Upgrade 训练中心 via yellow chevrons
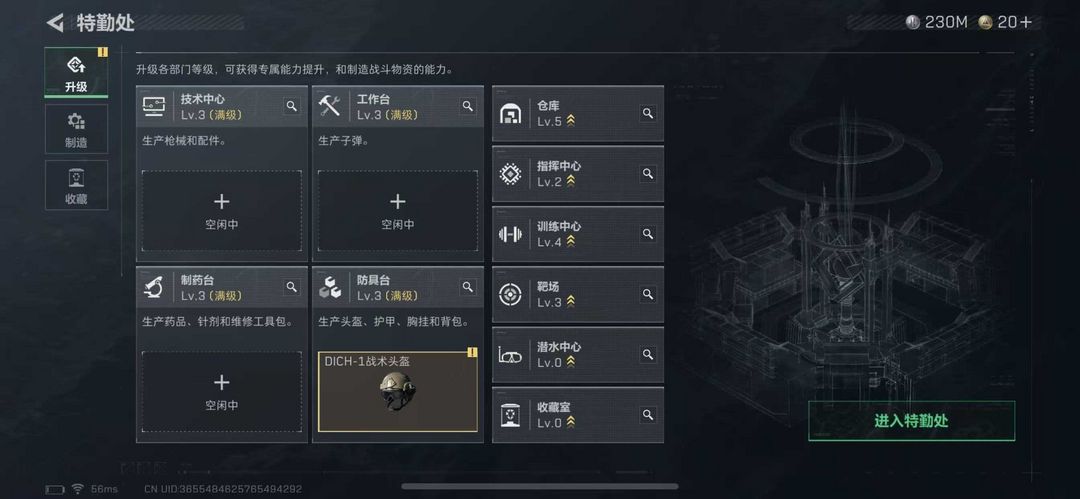Screen dimensions: 1080x499 pyautogui.click(x=570, y=242)
